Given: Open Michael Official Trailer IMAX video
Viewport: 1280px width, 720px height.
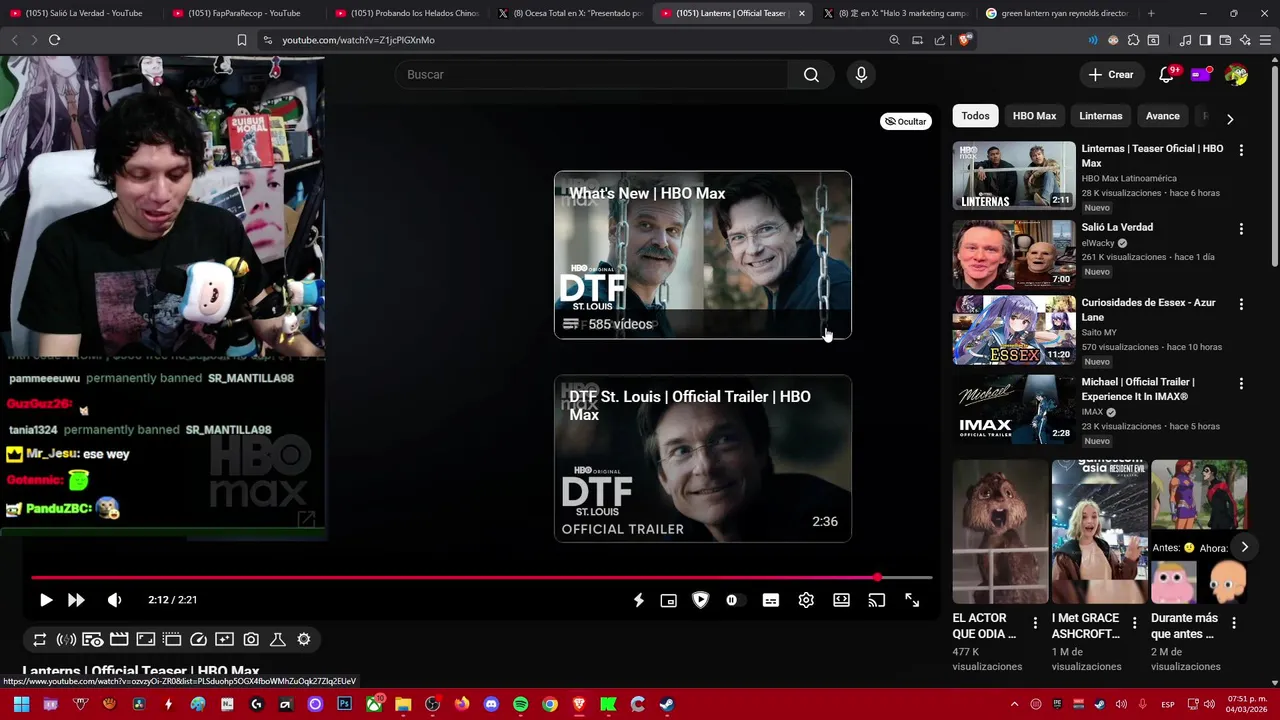Looking at the screenshot, I should (x=1137, y=389).
